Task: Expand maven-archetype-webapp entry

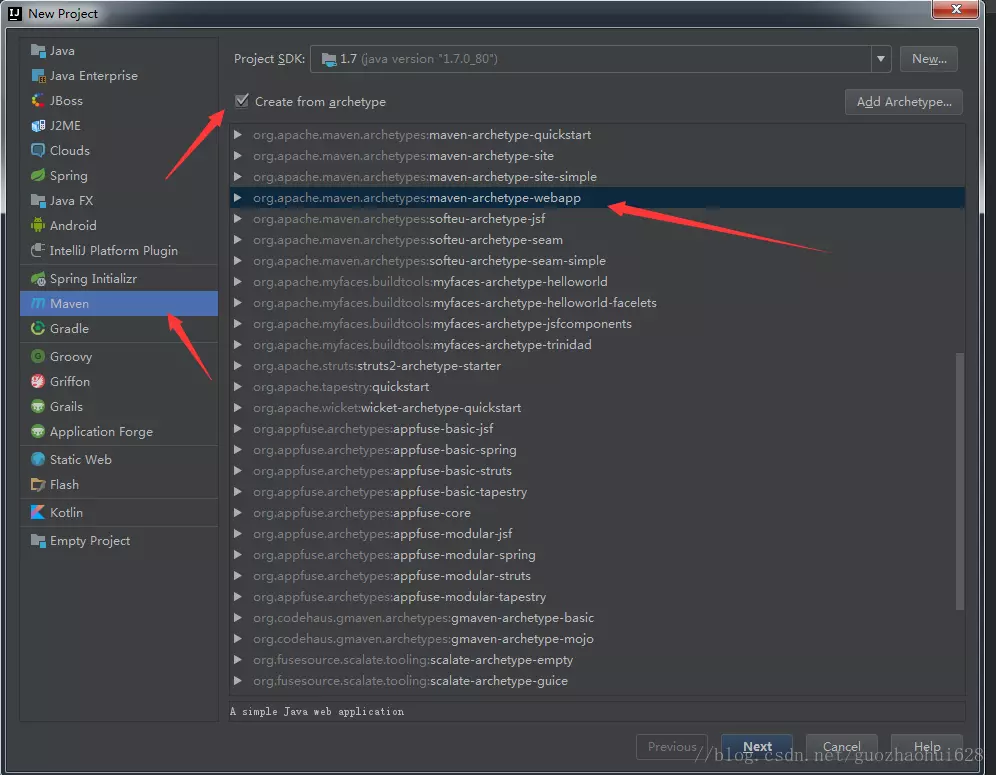Action: pos(238,198)
